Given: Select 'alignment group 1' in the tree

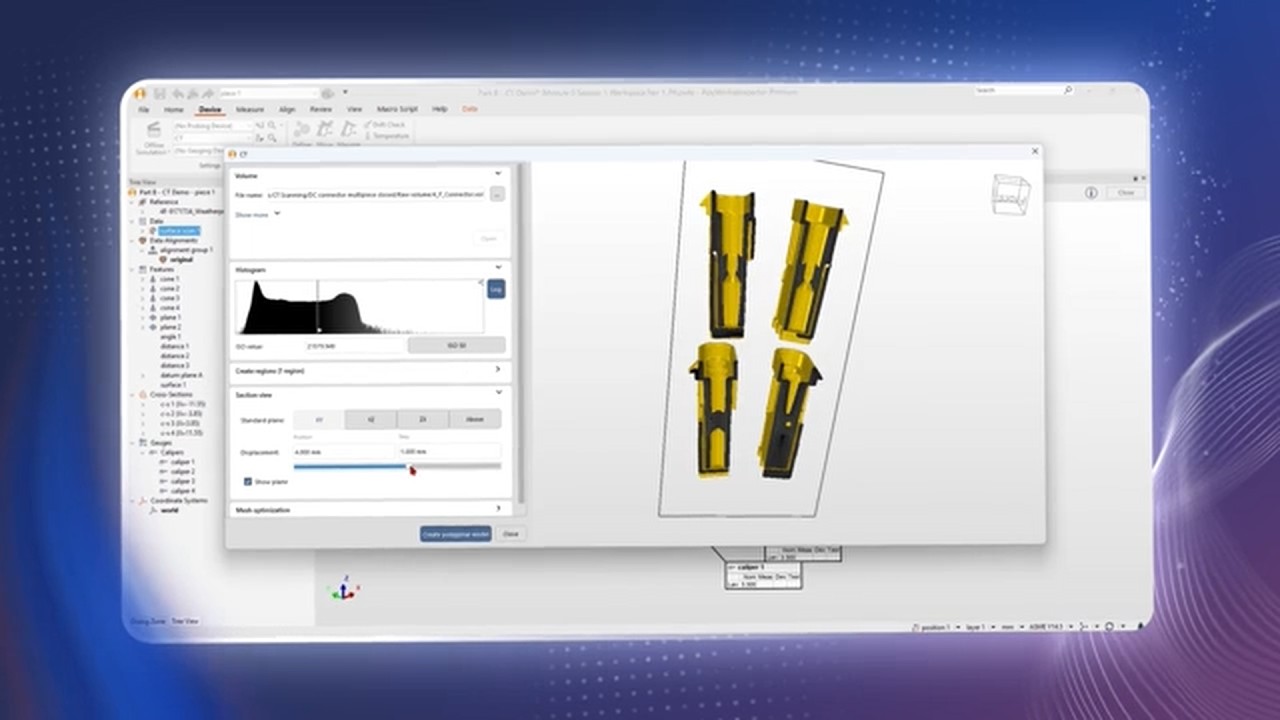Looking at the screenshot, I should 187,250.
